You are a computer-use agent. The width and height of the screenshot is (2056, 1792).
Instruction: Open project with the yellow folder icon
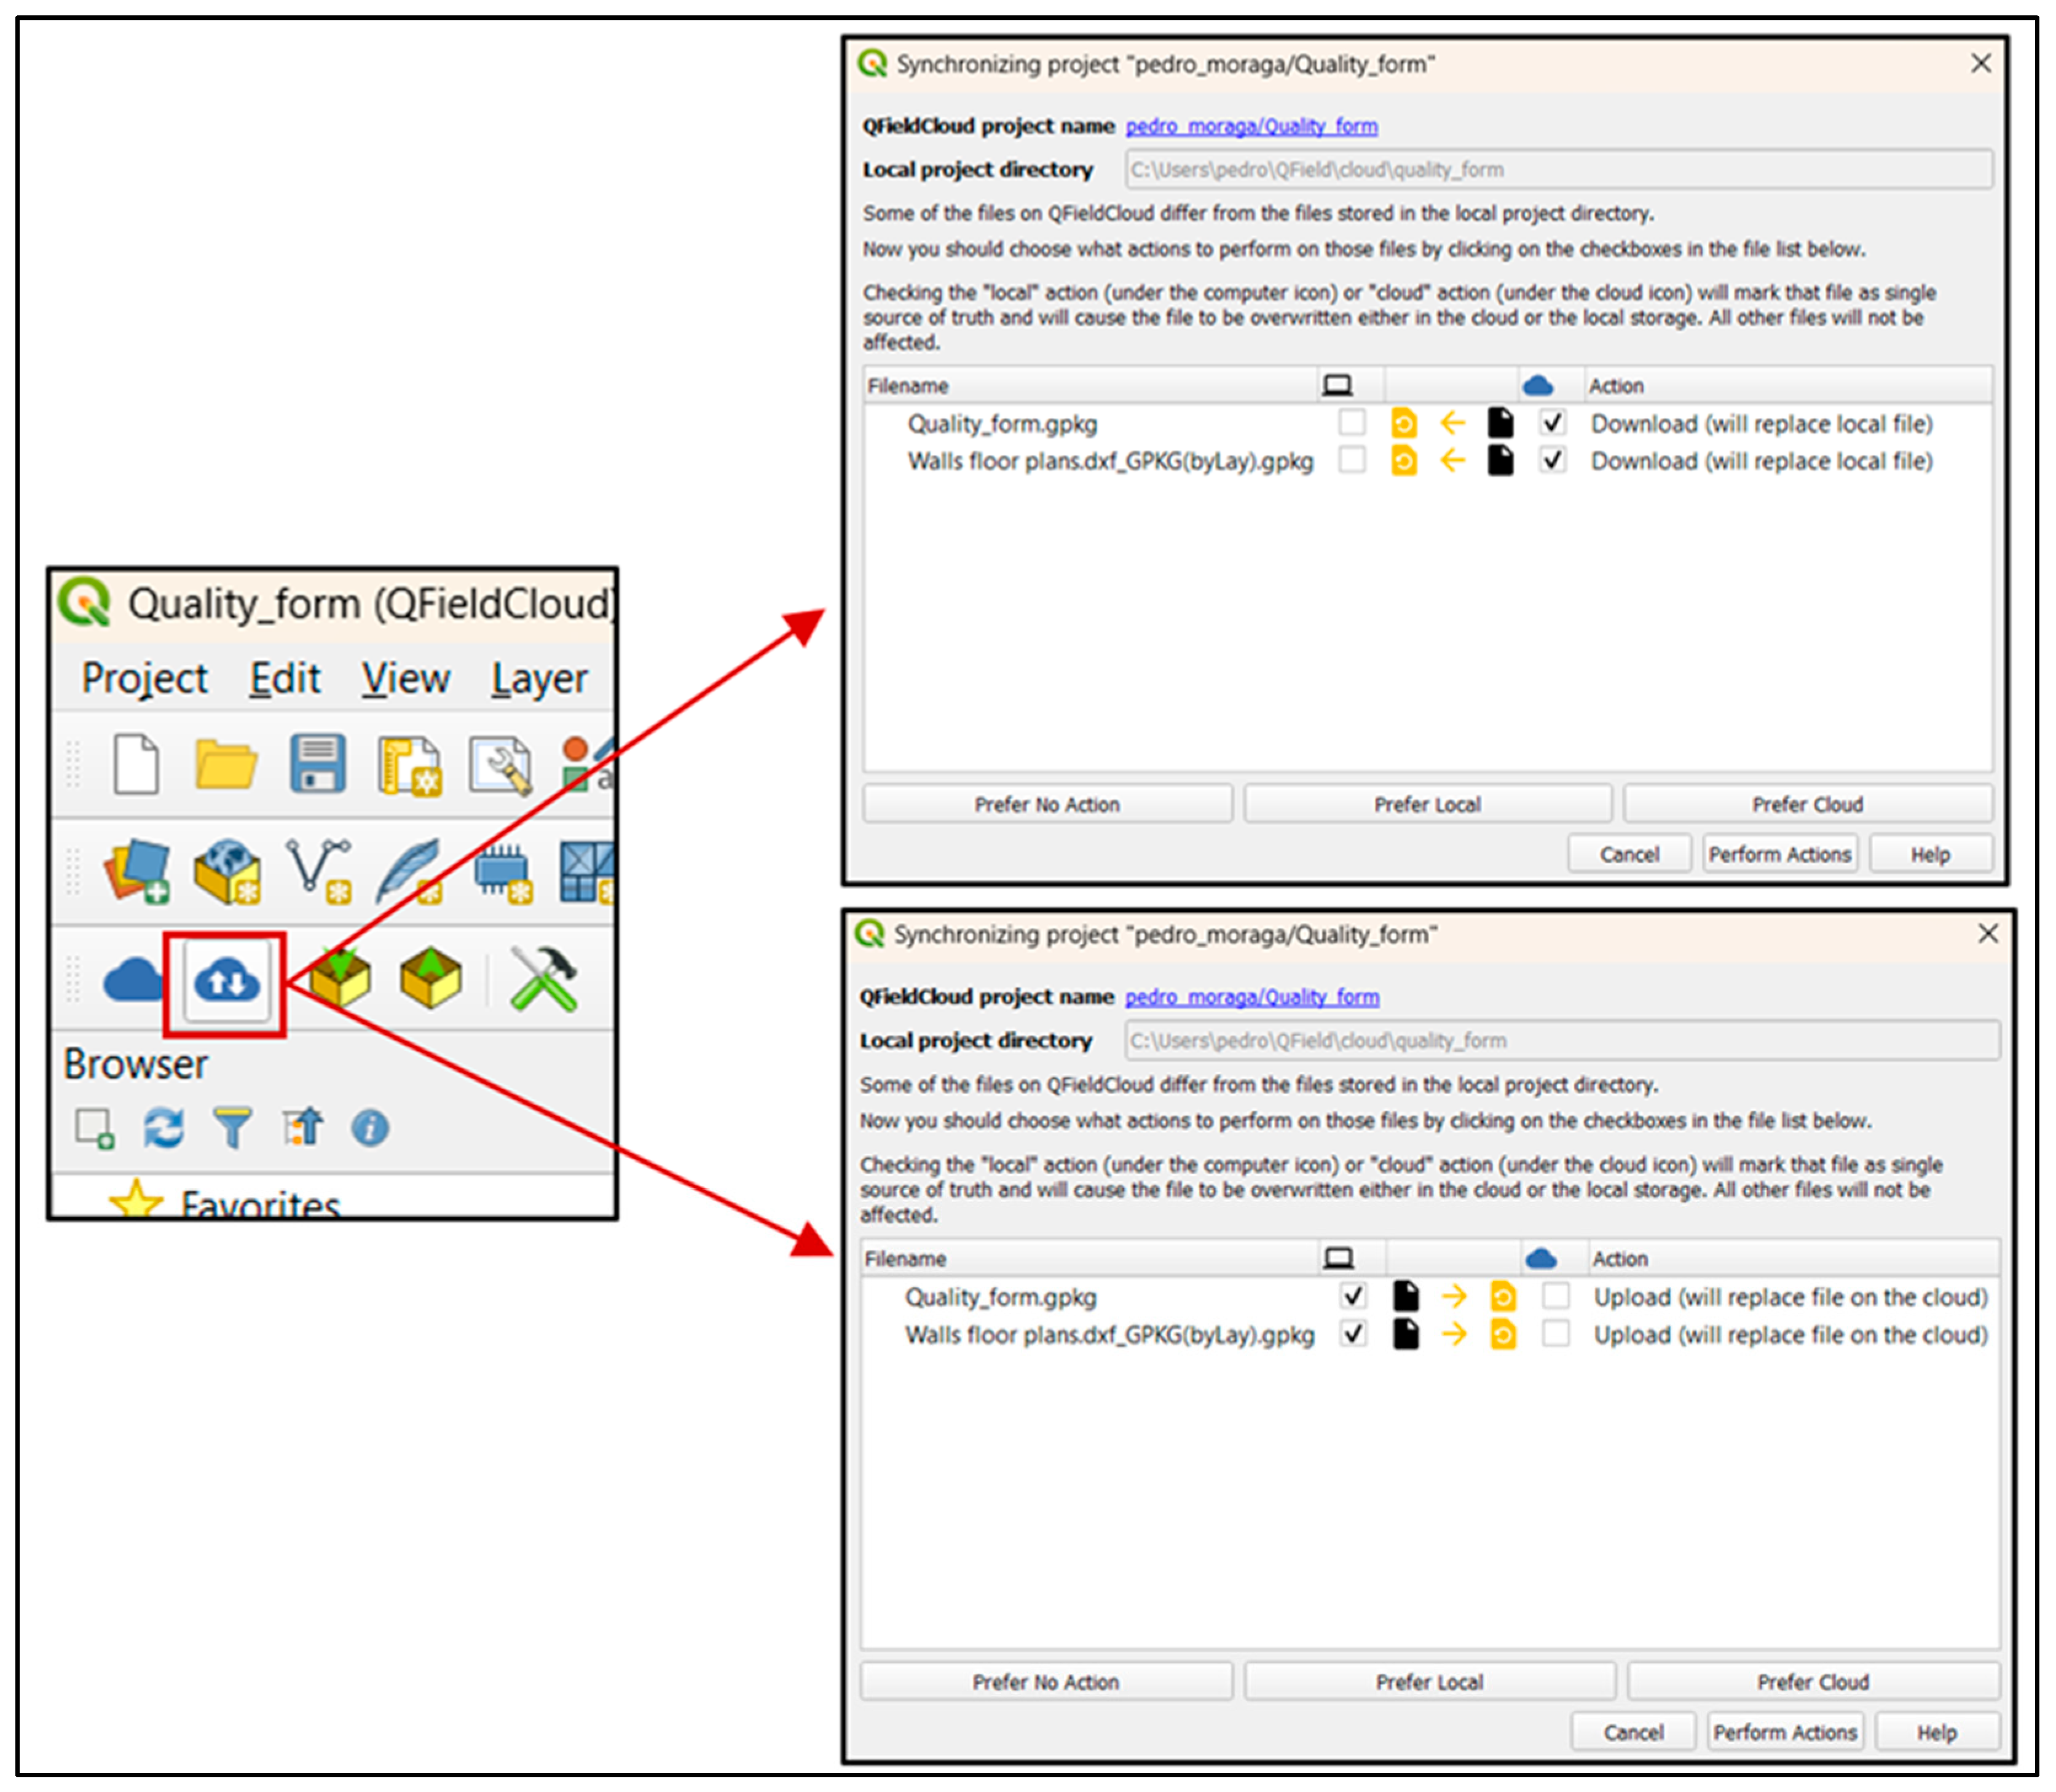pos(226,765)
